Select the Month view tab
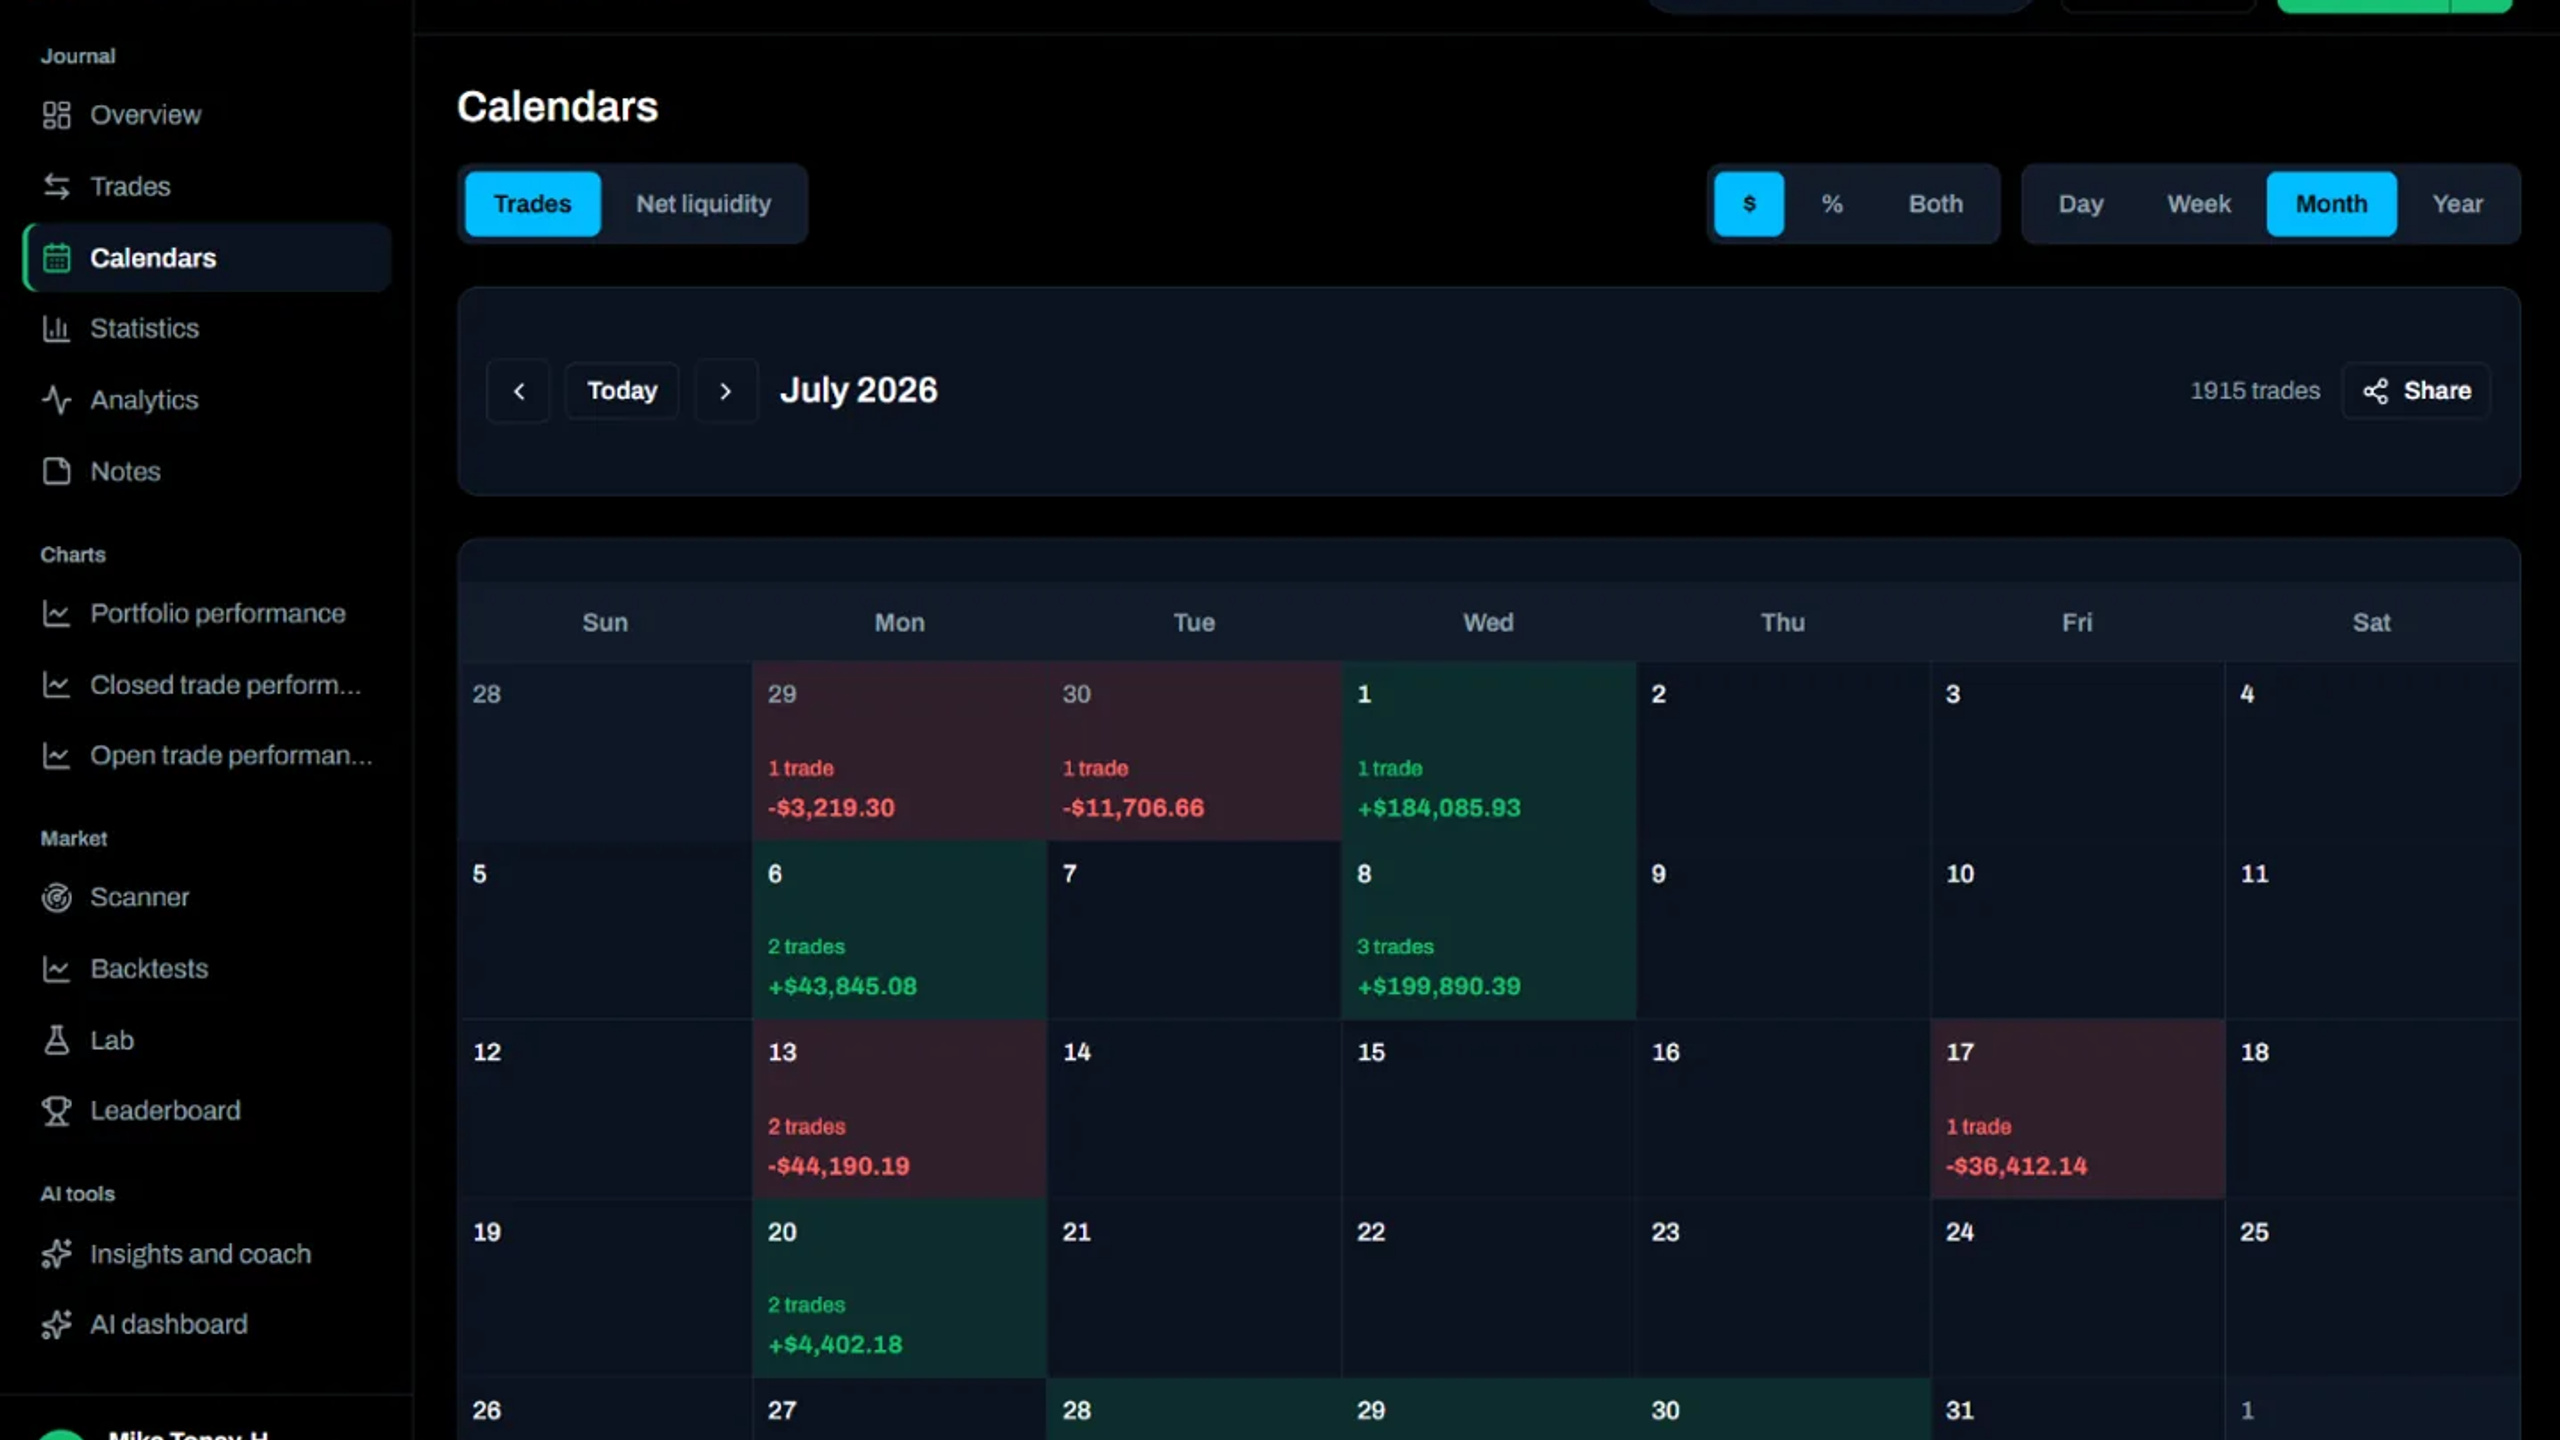 tap(2331, 204)
